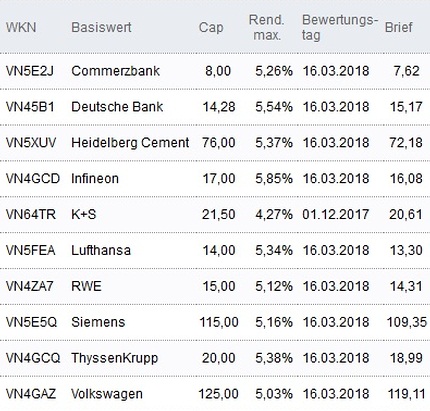This screenshot has height=411, width=430.
Task: Sort by Rend. max. header
Action: tap(266, 27)
